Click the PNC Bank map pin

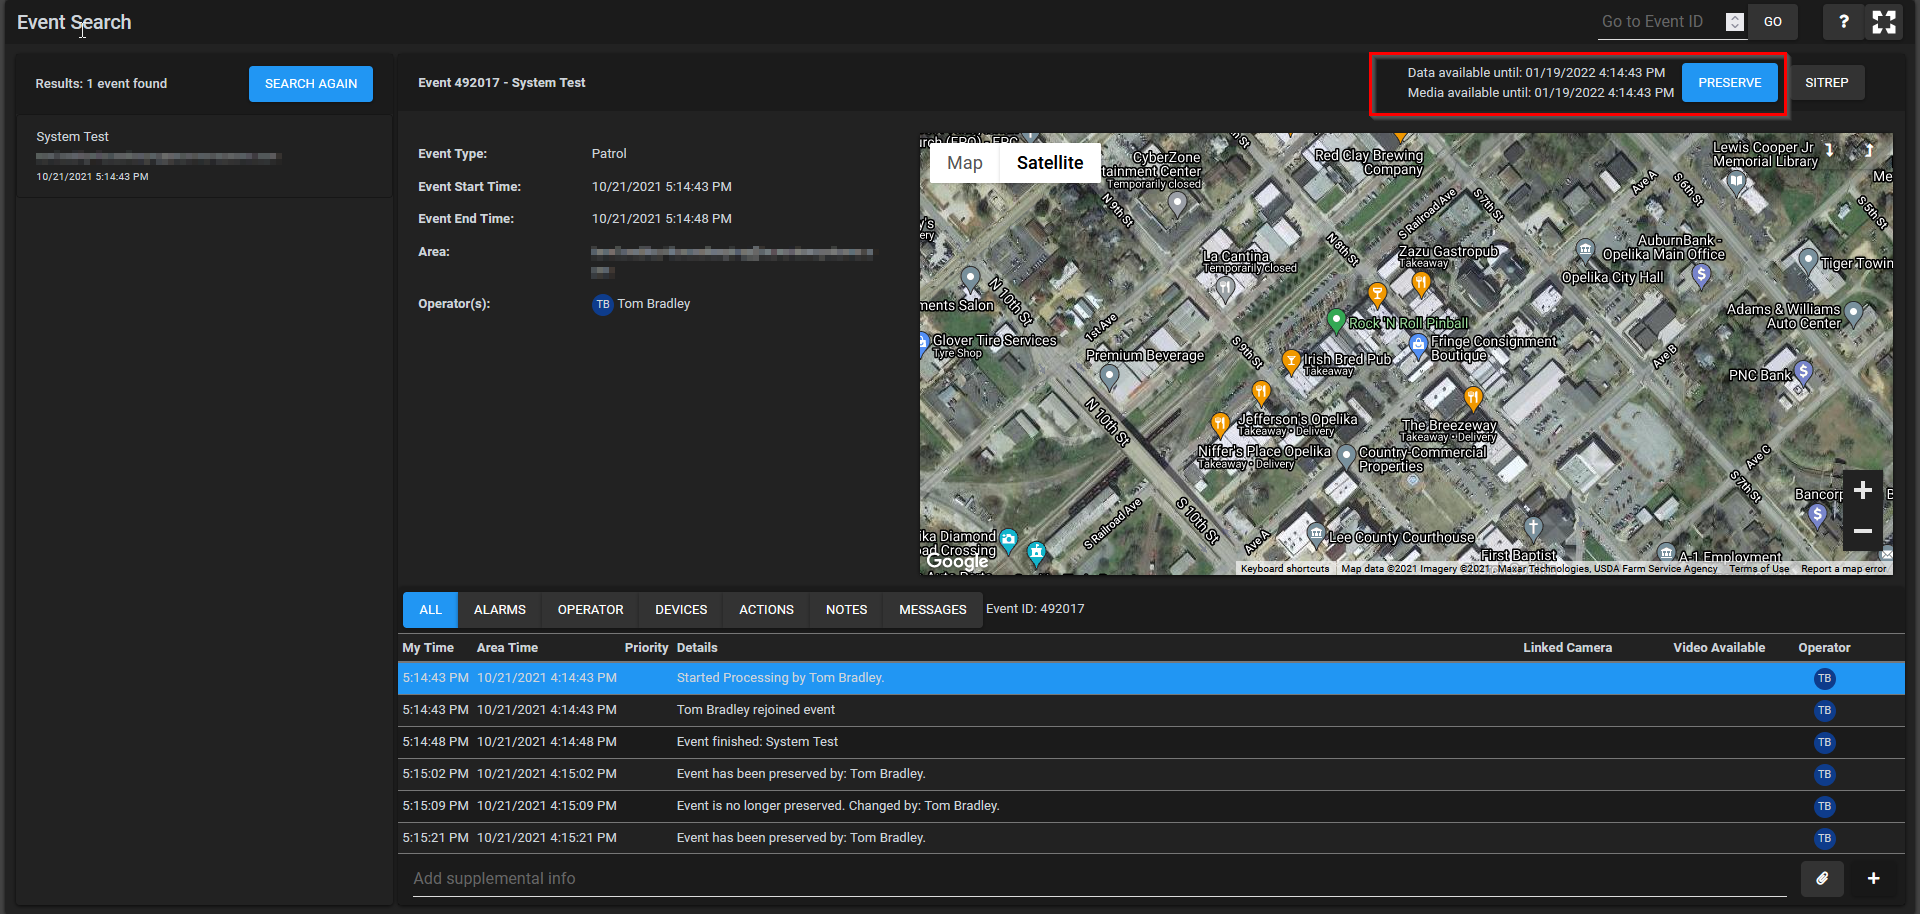(x=1803, y=372)
